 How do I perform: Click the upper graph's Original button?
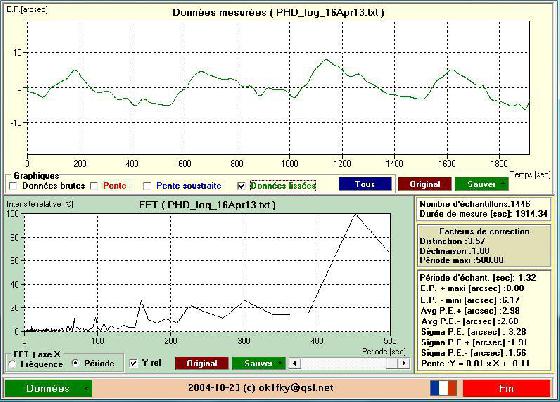coord(425,184)
